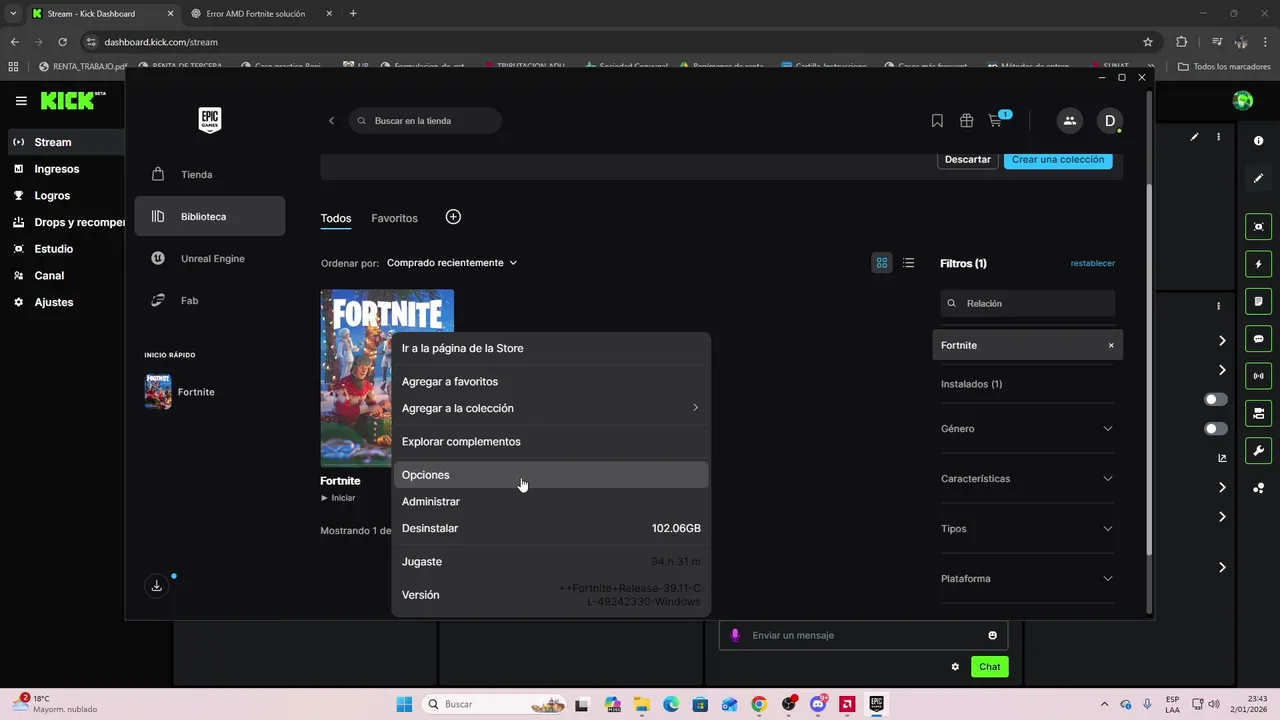Switch to the Todos tab
This screenshot has height=720, width=1280.
(x=336, y=218)
